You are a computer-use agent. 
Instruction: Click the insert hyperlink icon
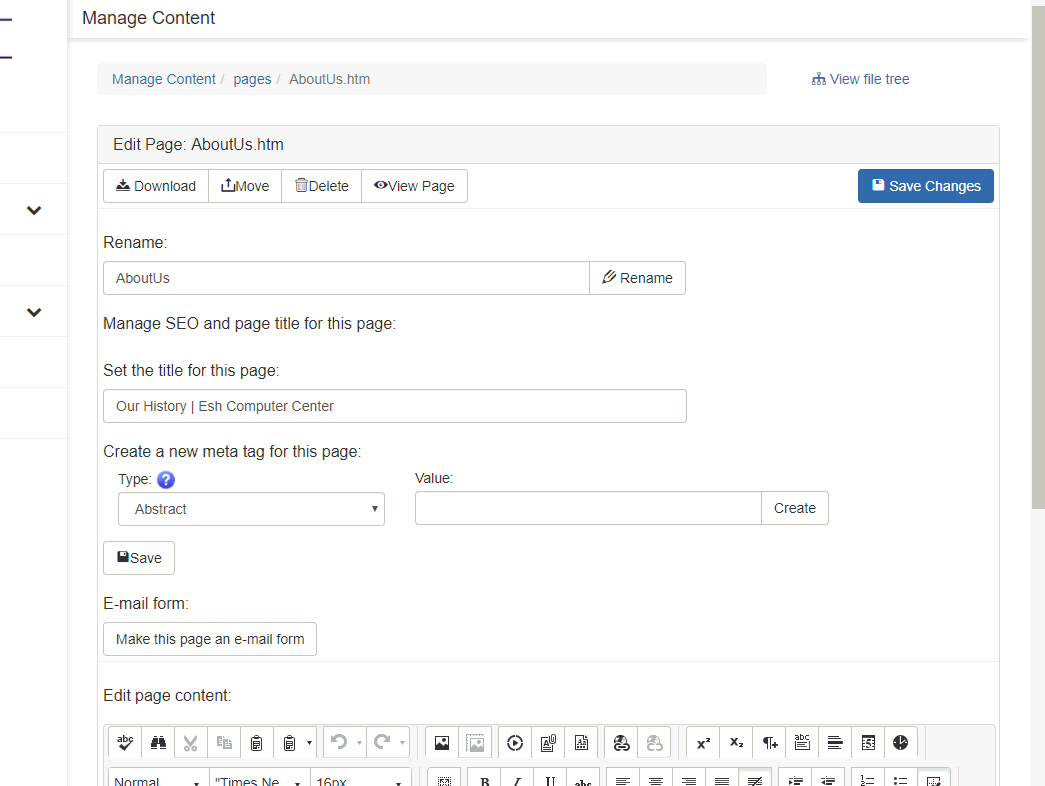pos(621,743)
